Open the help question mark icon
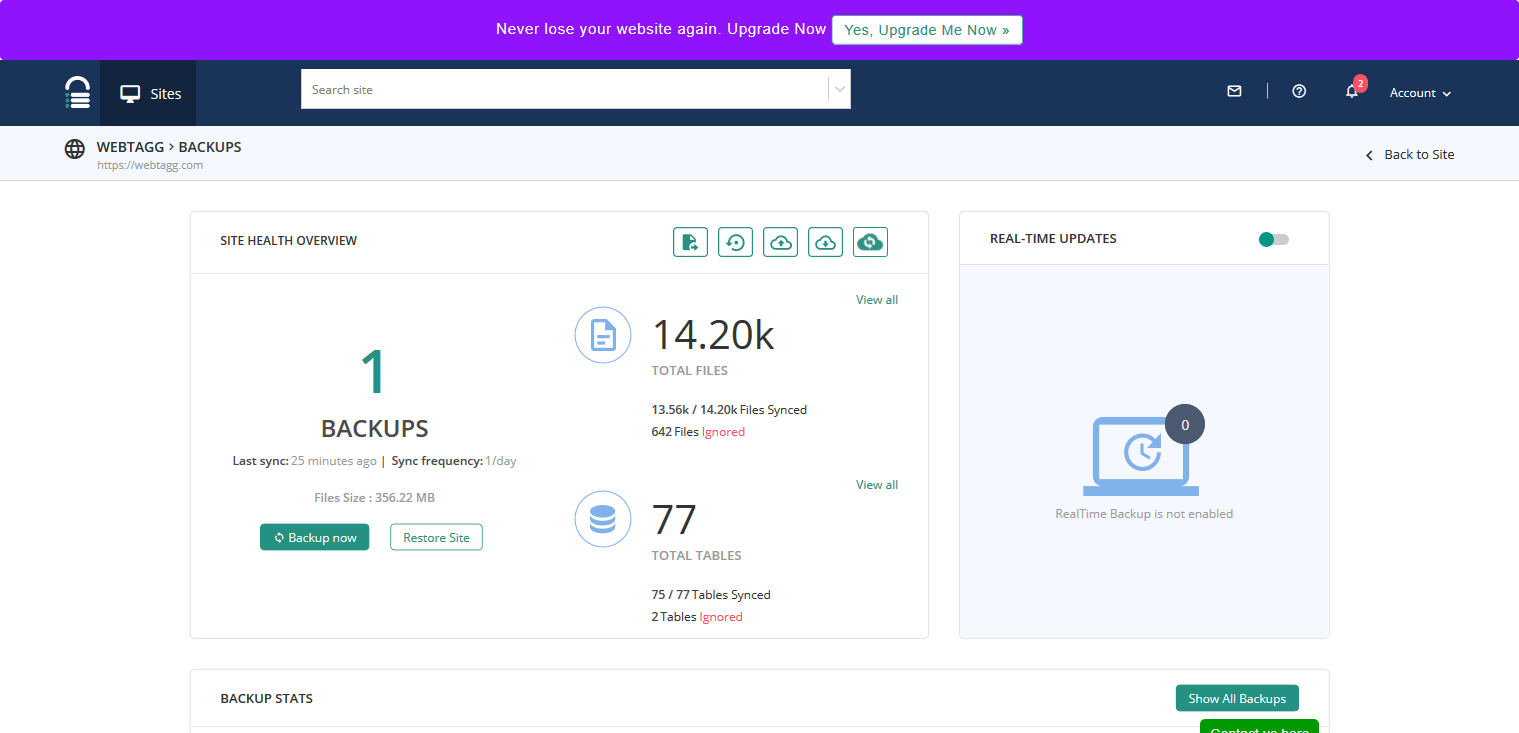This screenshot has height=733, width=1519. coord(1299,91)
